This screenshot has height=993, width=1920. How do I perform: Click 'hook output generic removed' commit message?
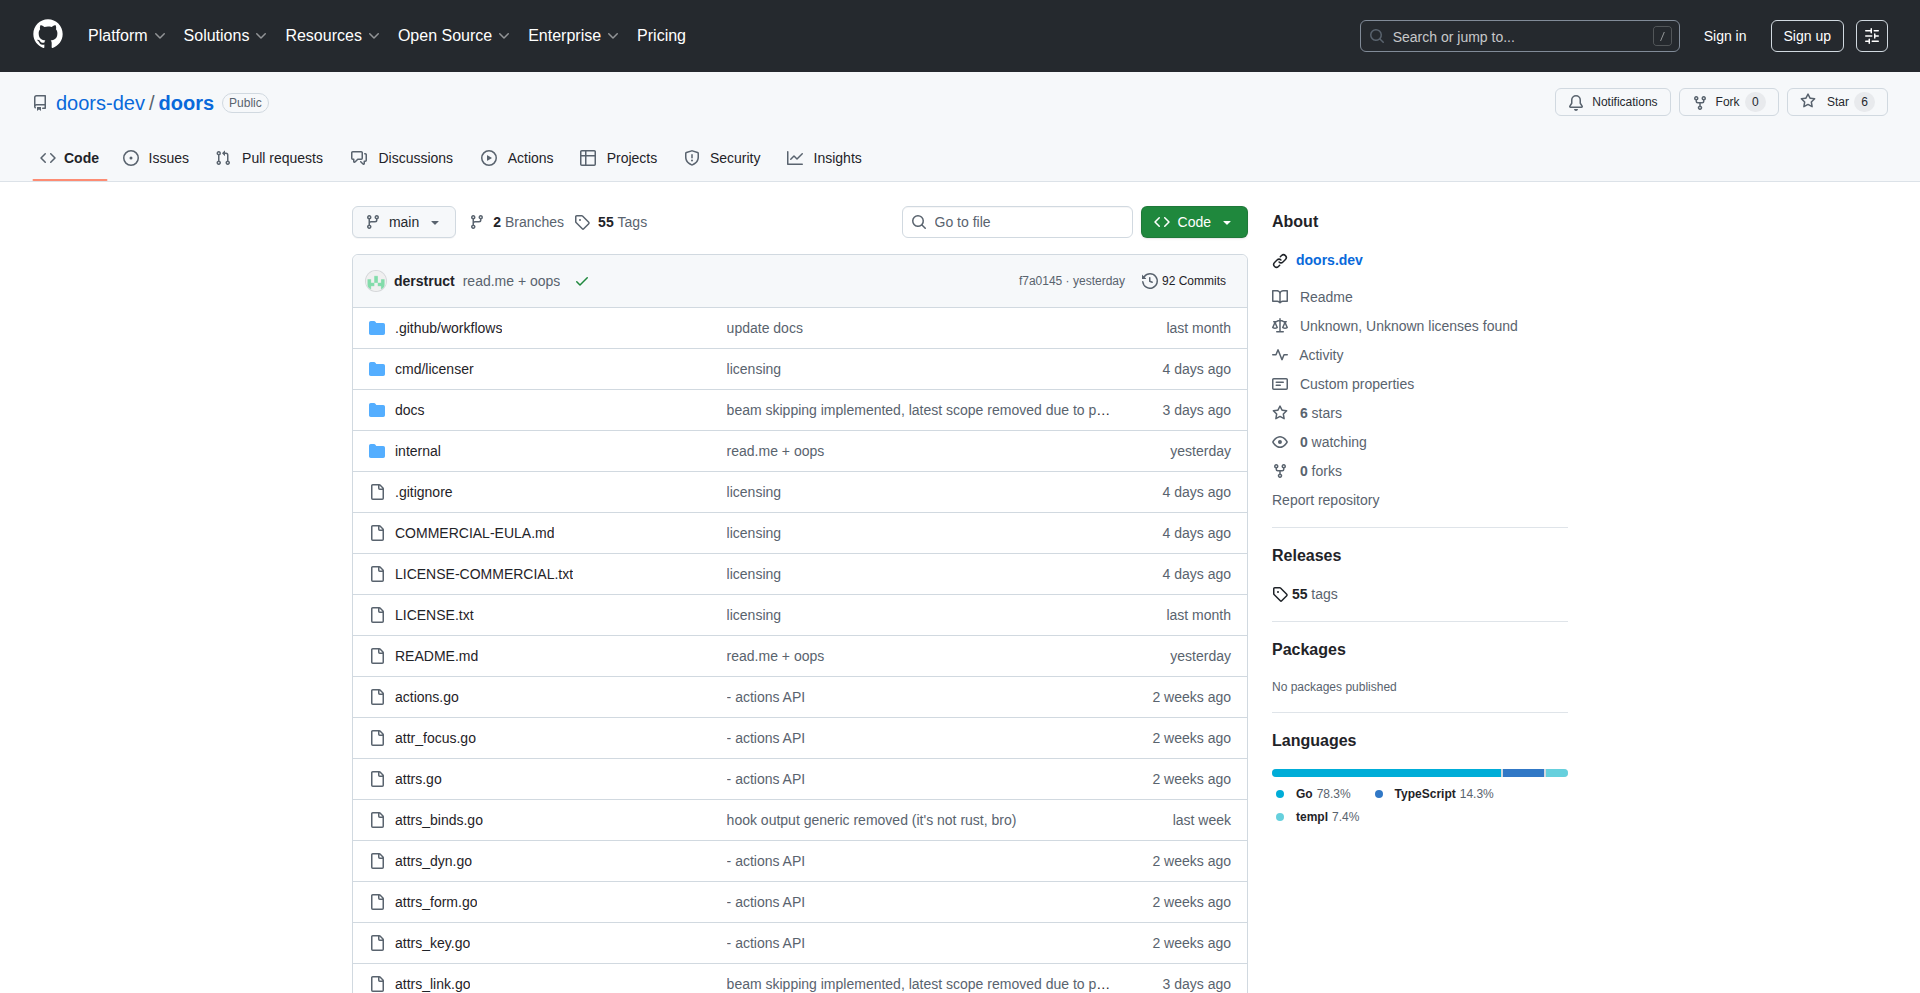[x=871, y=820]
